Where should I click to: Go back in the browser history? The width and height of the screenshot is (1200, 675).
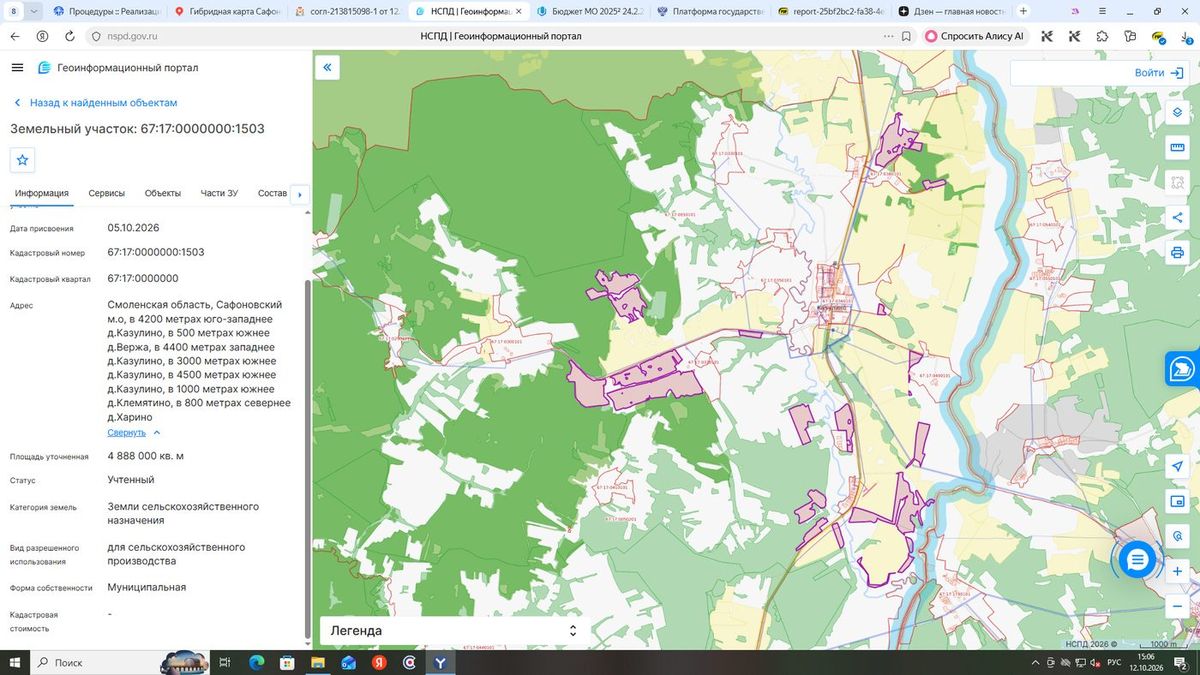pyautogui.click(x=15, y=36)
